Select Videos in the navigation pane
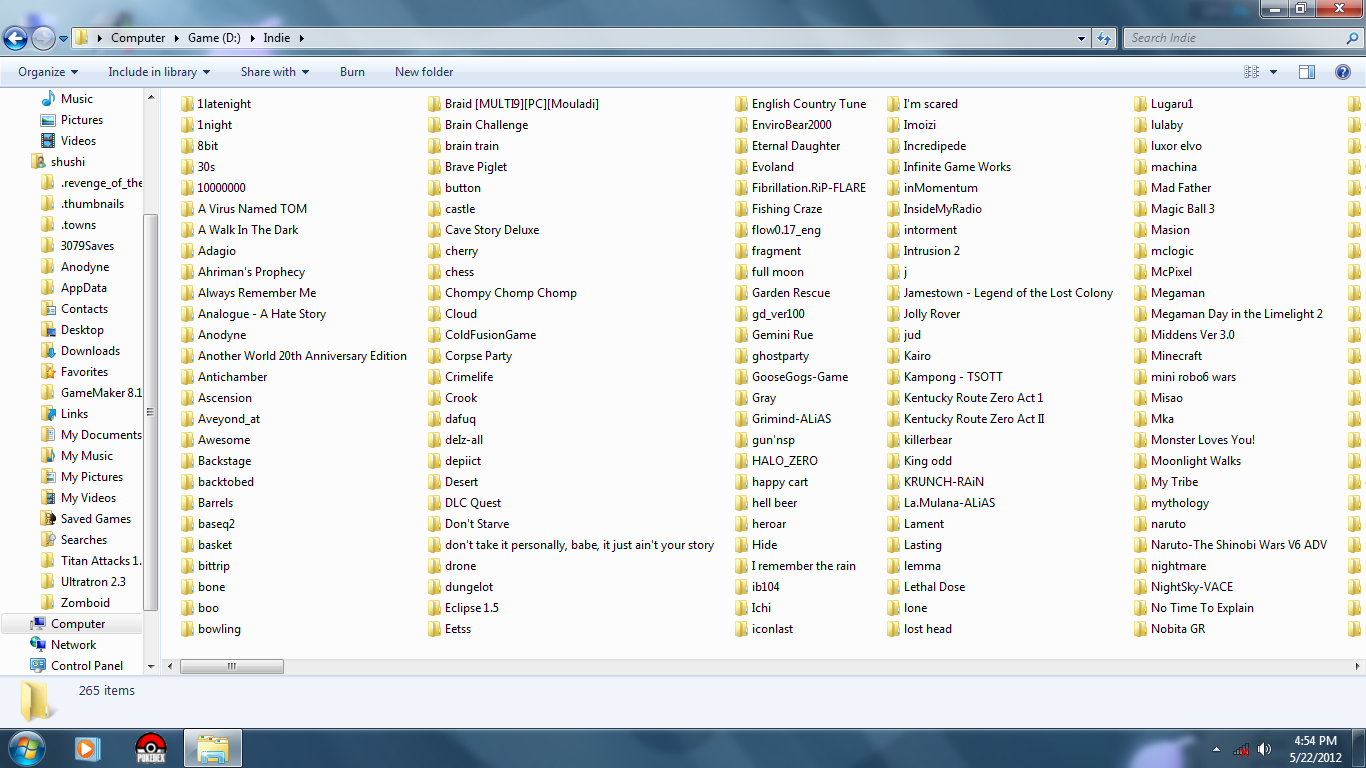Image resolution: width=1366 pixels, height=768 pixels. click(x=78, y=141)
